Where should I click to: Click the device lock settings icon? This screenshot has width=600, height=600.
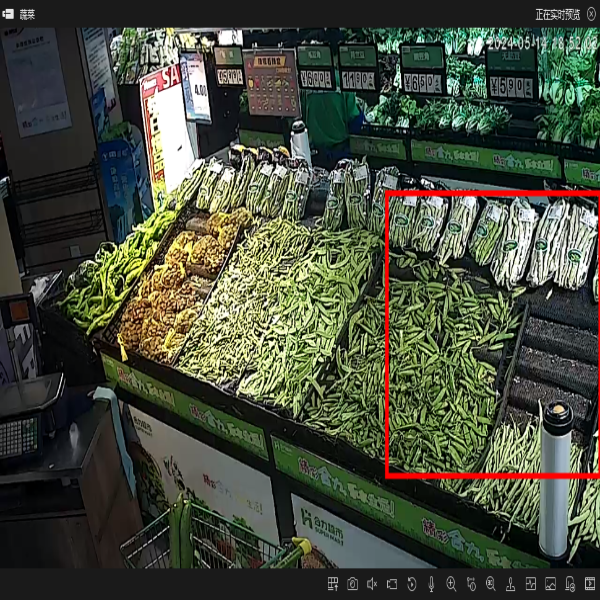[x=569, y=584]
